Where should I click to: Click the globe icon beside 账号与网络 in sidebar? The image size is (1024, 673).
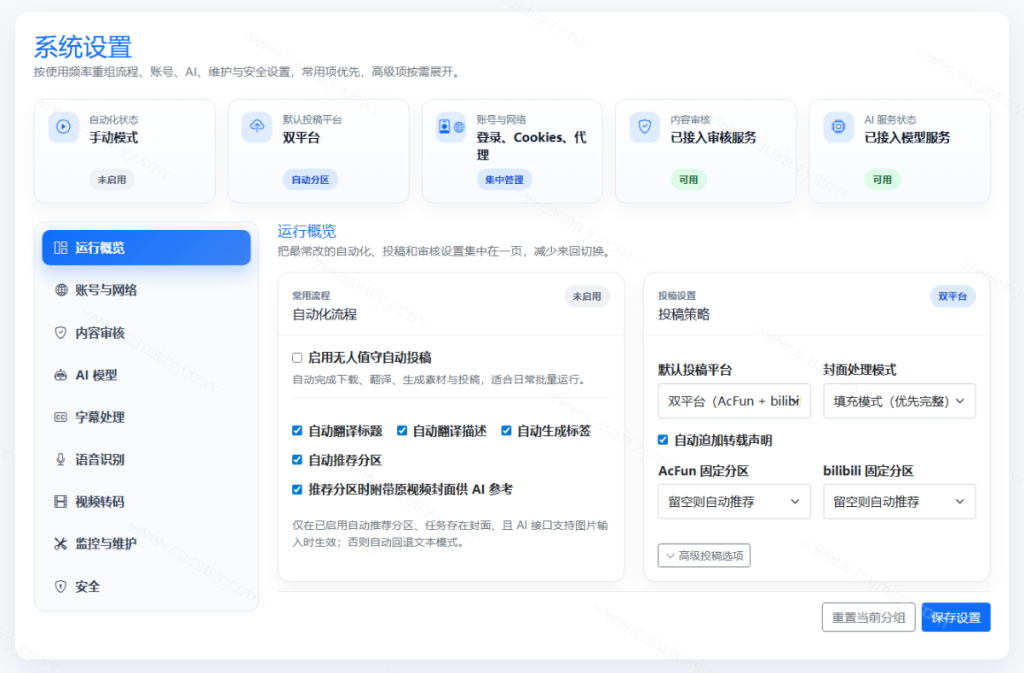click(x=61, y=290)
